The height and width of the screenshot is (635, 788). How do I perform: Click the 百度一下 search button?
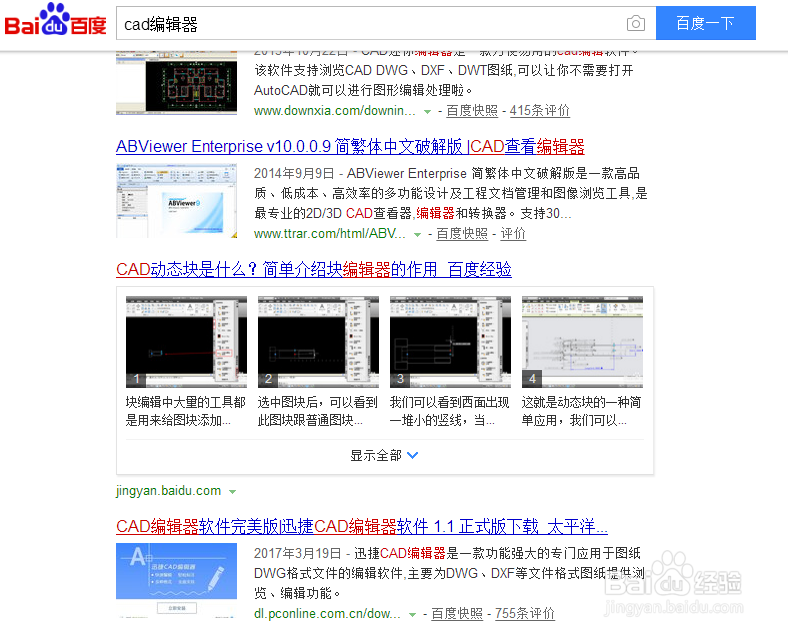pos(706,23)
